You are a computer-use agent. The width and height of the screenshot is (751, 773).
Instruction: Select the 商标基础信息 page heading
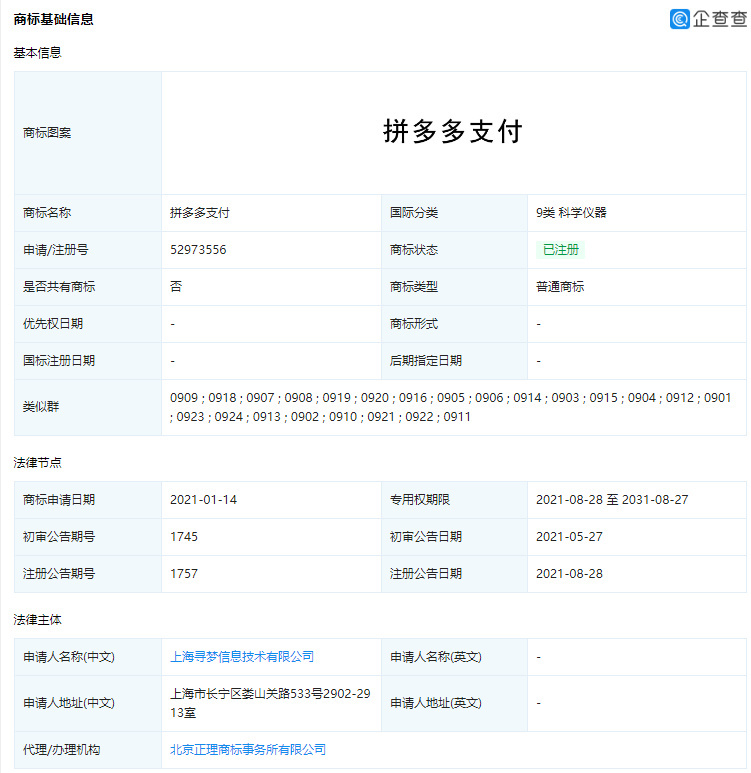(x=54, y=19)
